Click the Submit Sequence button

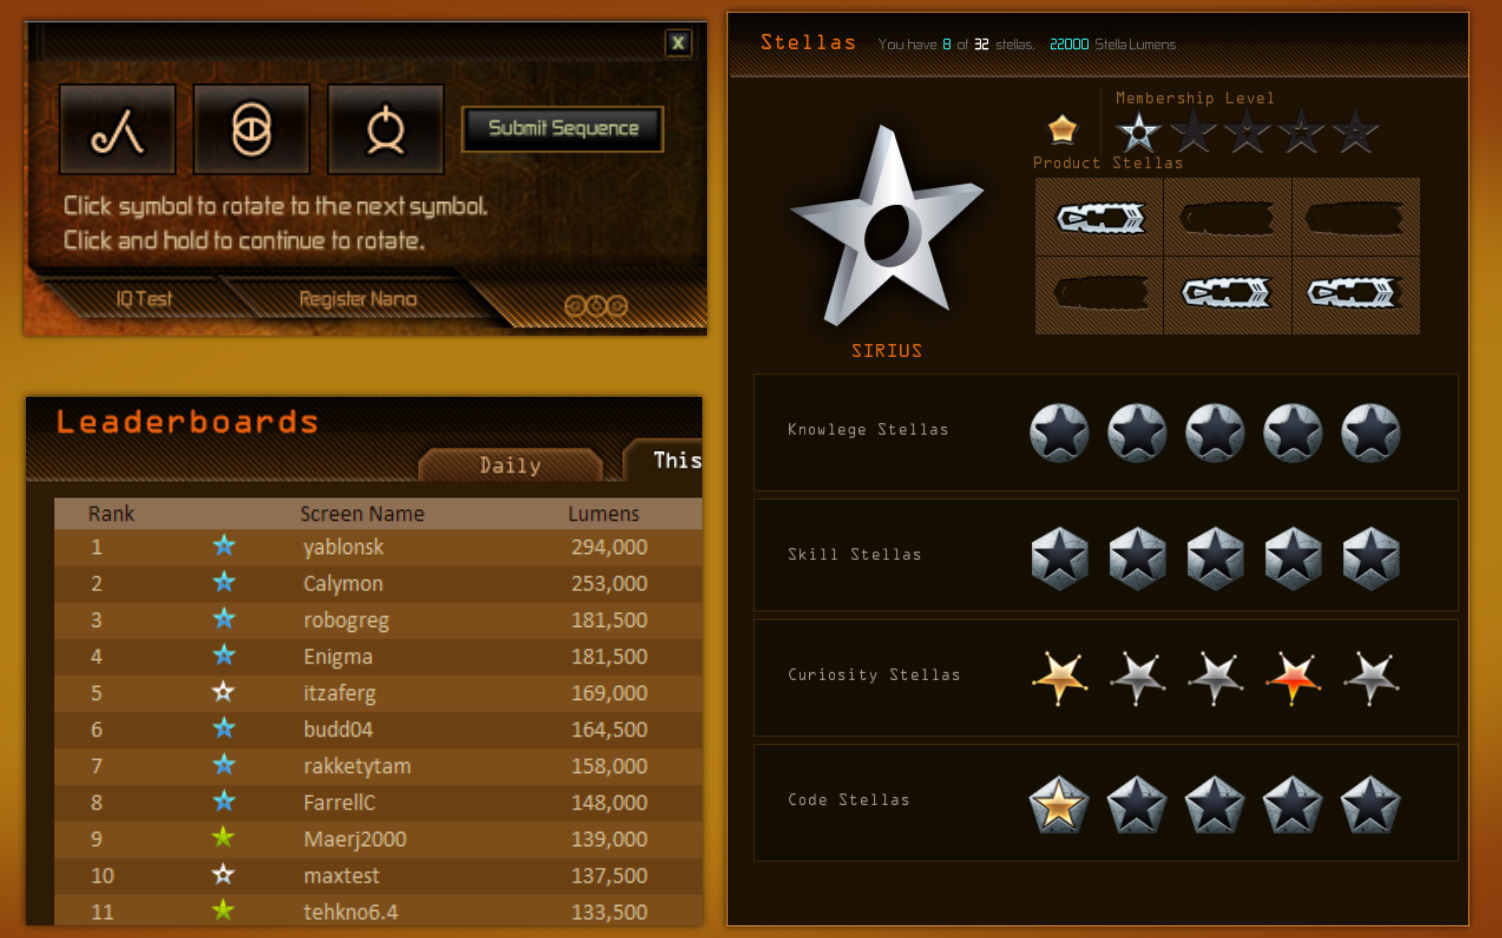point(563,129)
